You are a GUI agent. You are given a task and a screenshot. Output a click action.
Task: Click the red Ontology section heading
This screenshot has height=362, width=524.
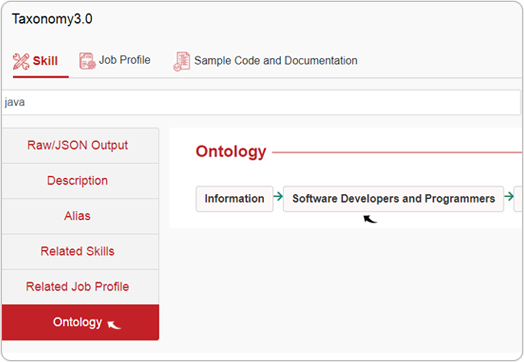[231, 151]
